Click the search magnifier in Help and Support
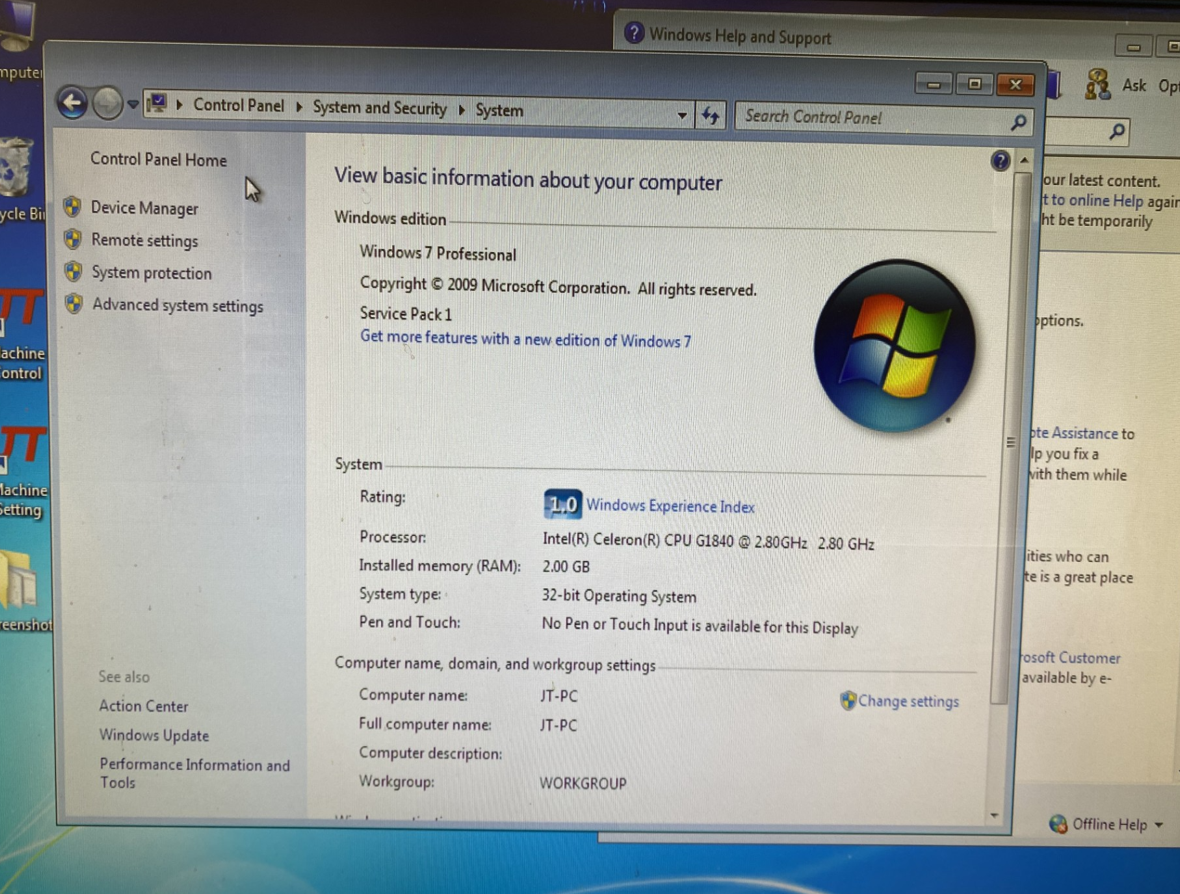This screenshot has height=894, width=1180. pos(1118,132)
